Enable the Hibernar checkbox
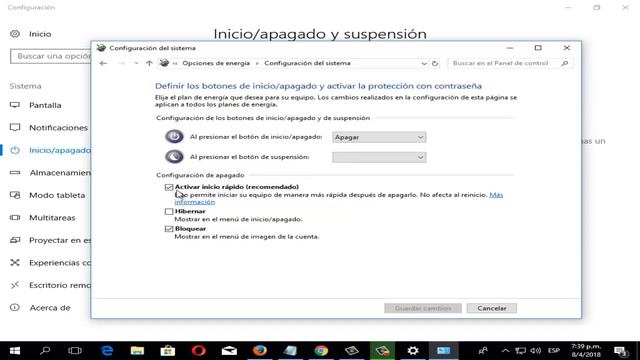Image resolution: width=640 pixels, height=360 pixels. [x=169, y=211]
